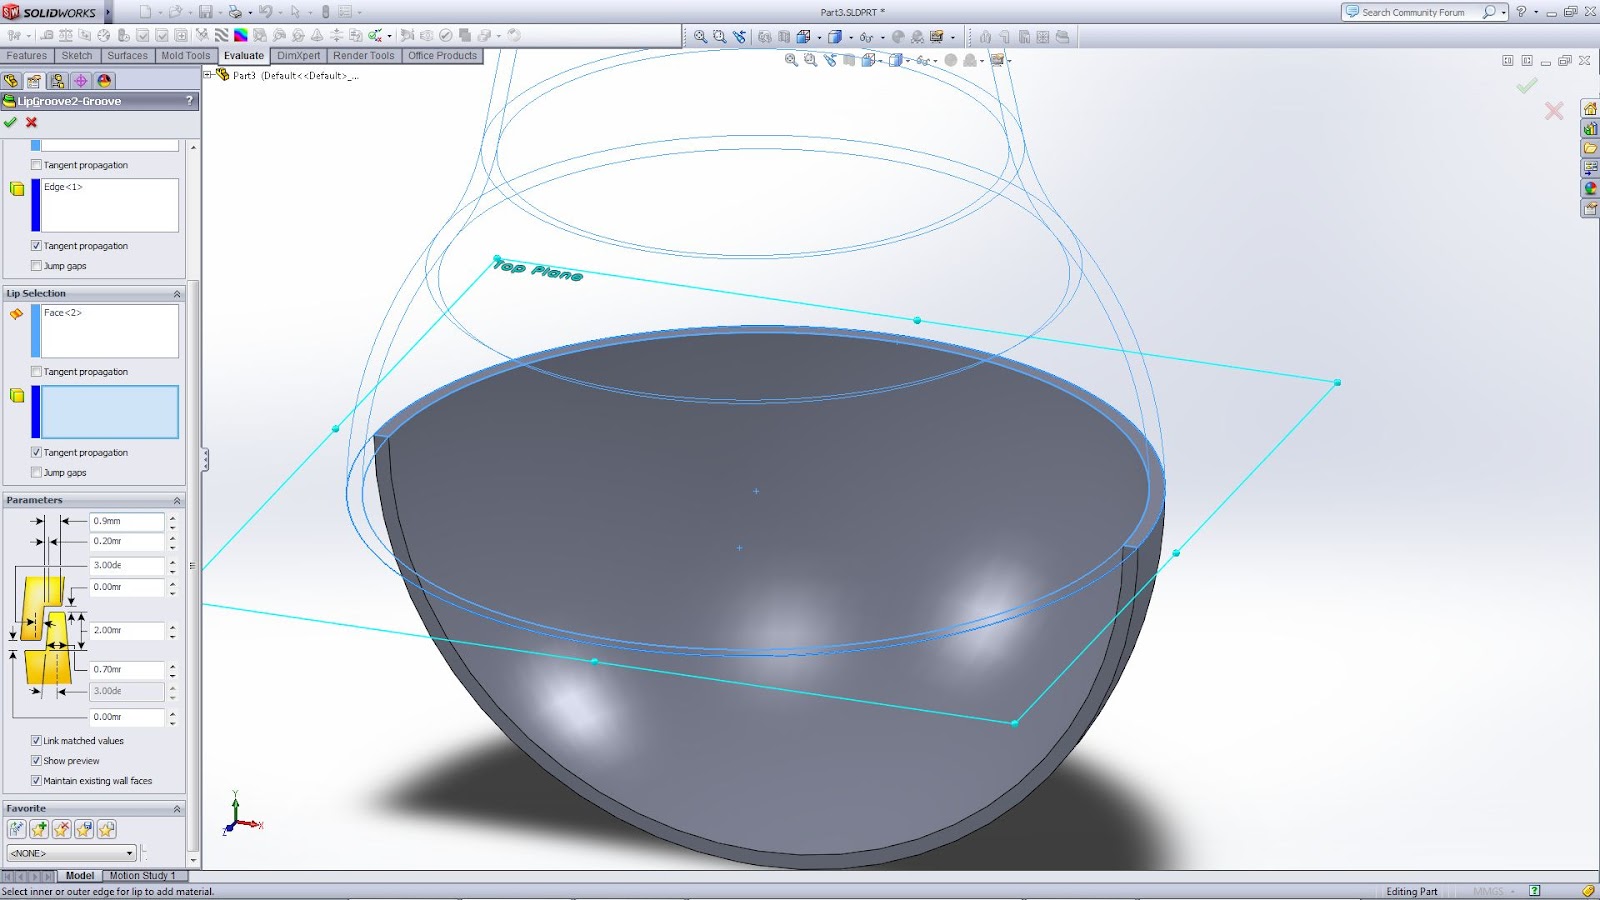Click the ConfigurationManager tab in the left panel
The width and height of the screenshot is (1600, 900).
click(x=57, y=80)
